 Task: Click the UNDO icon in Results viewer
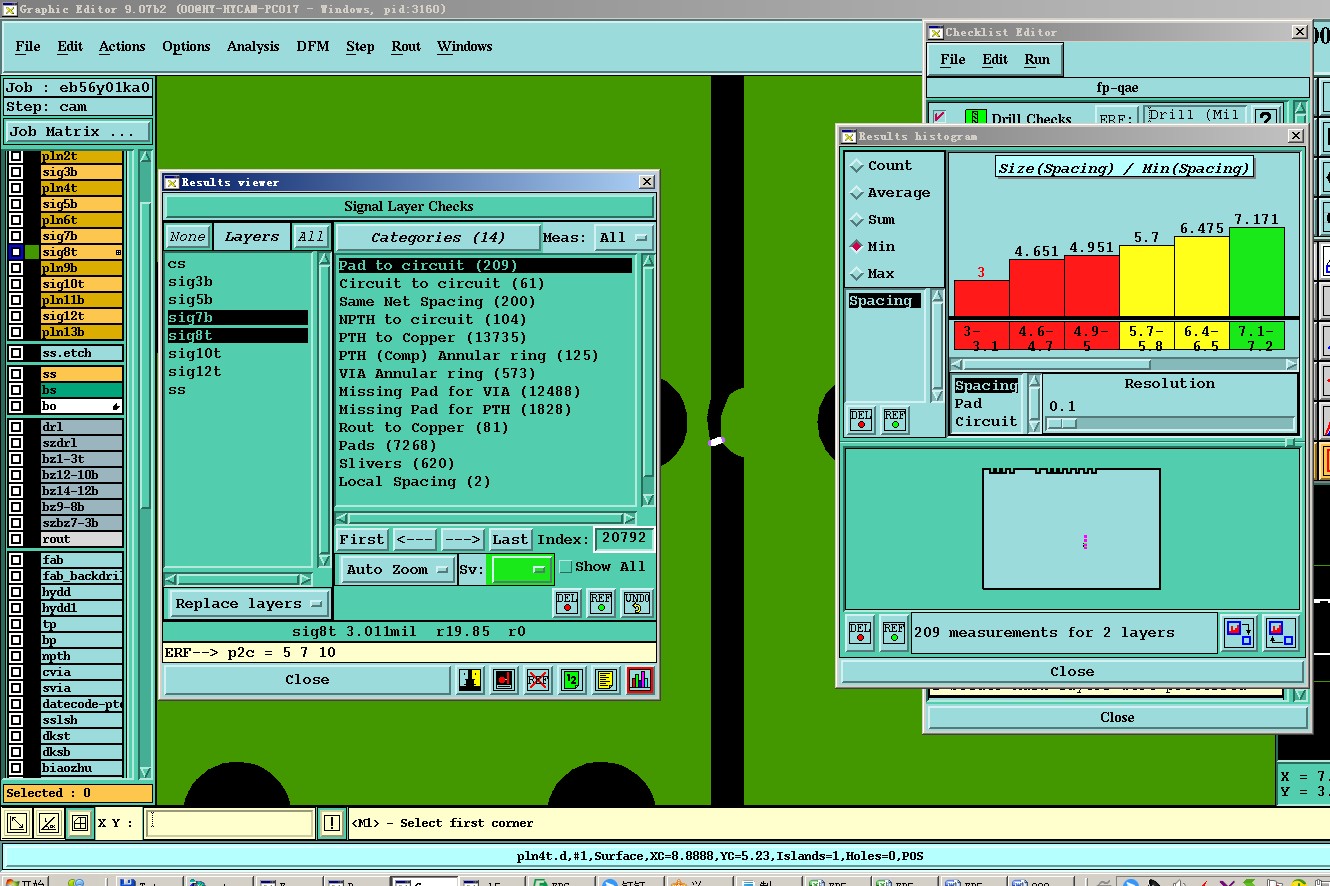click(x=636, y=602)
